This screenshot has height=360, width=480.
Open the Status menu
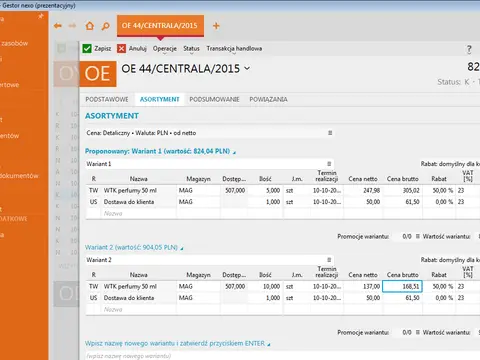point(191,49)
